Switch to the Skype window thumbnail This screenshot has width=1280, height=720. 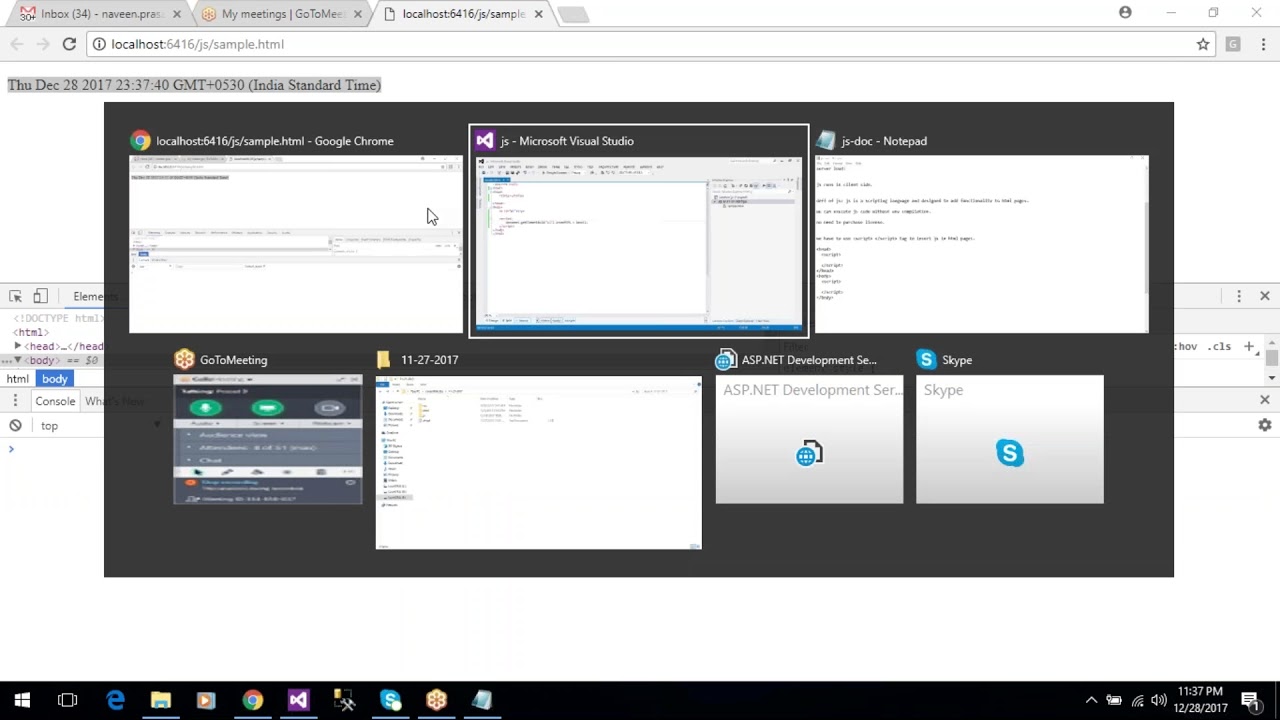1010,439
